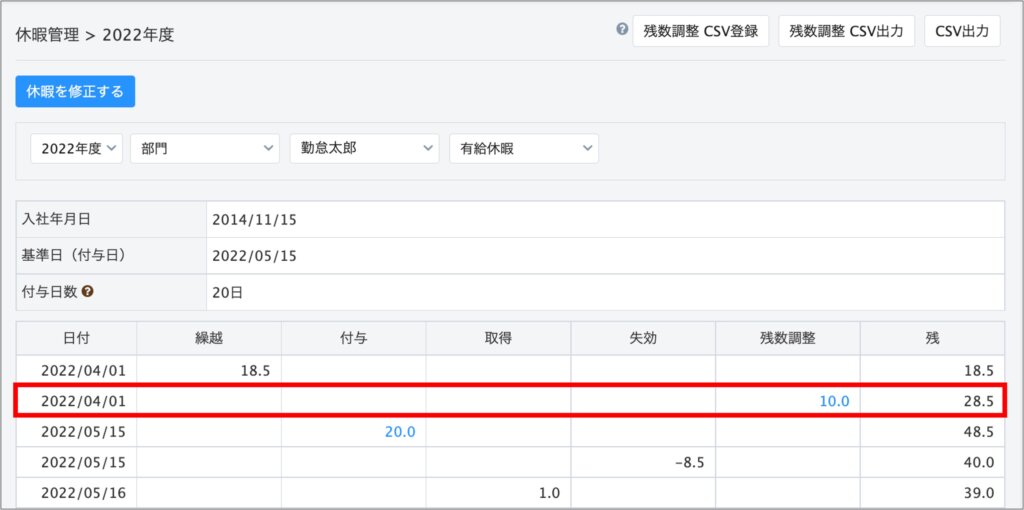Open the 10.0 残数調整 link
The image size is (1024, 510).
pos(834,400)
